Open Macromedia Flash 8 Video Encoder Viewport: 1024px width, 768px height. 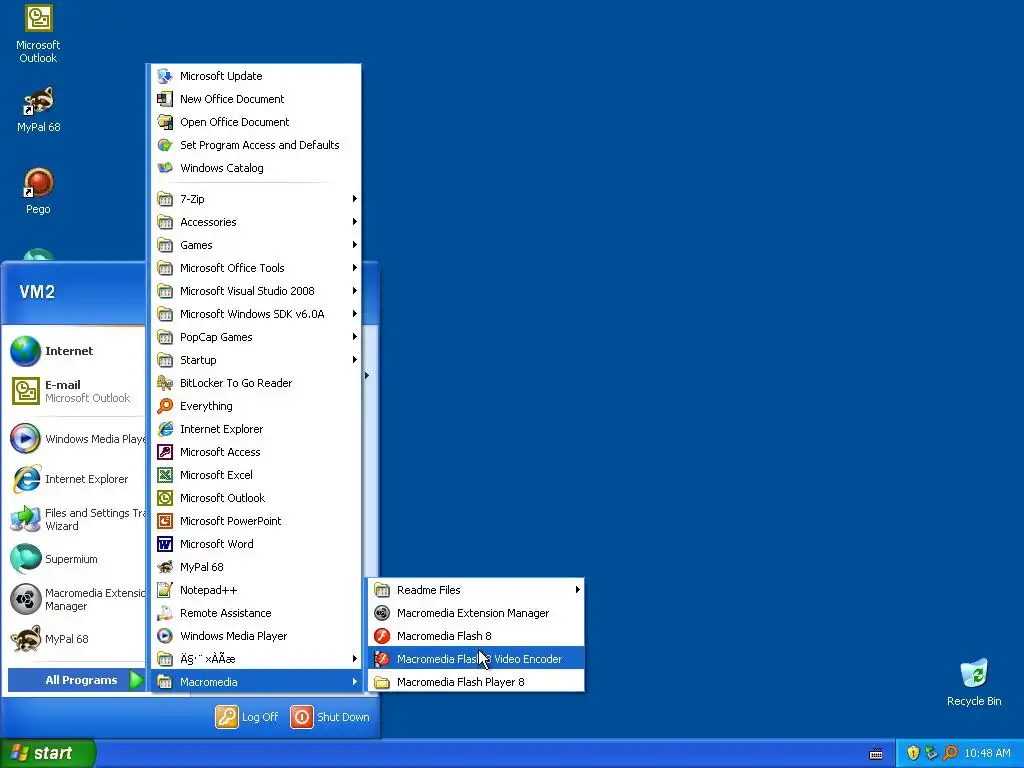(476, 659)
